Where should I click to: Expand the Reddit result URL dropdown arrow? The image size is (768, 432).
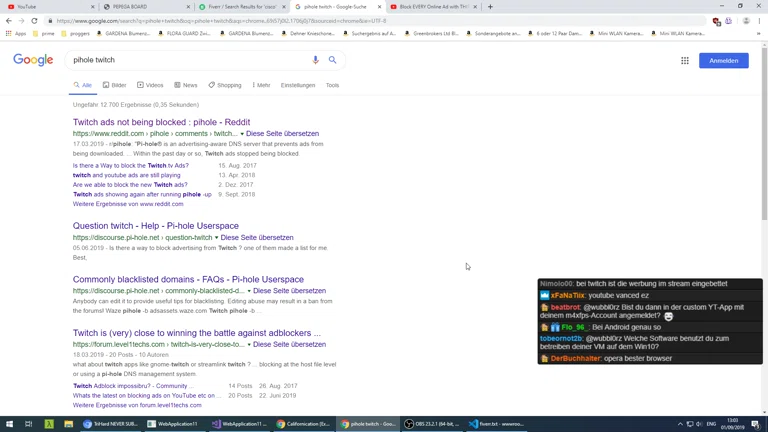pos(242,134)
